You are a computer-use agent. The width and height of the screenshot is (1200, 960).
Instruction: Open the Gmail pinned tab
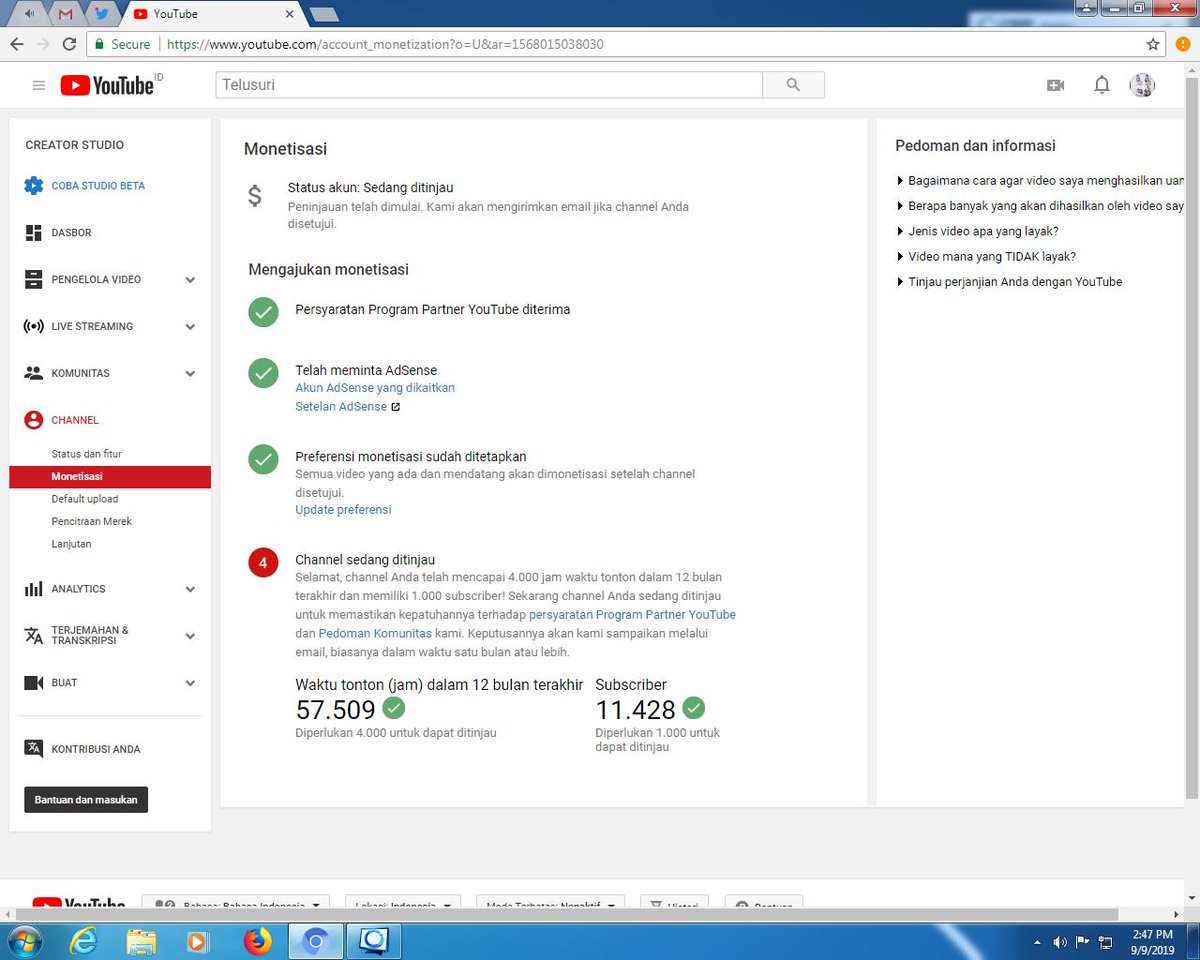[65, 14]
